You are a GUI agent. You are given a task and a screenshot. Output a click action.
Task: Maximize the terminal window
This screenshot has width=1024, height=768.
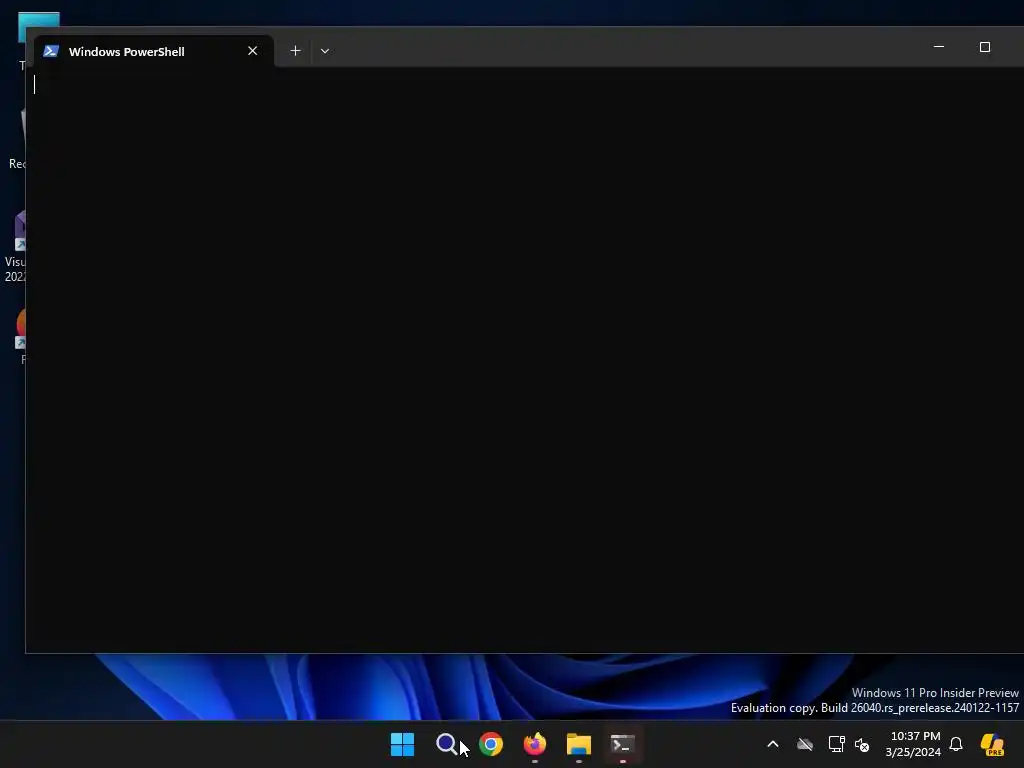click(985, 47)
